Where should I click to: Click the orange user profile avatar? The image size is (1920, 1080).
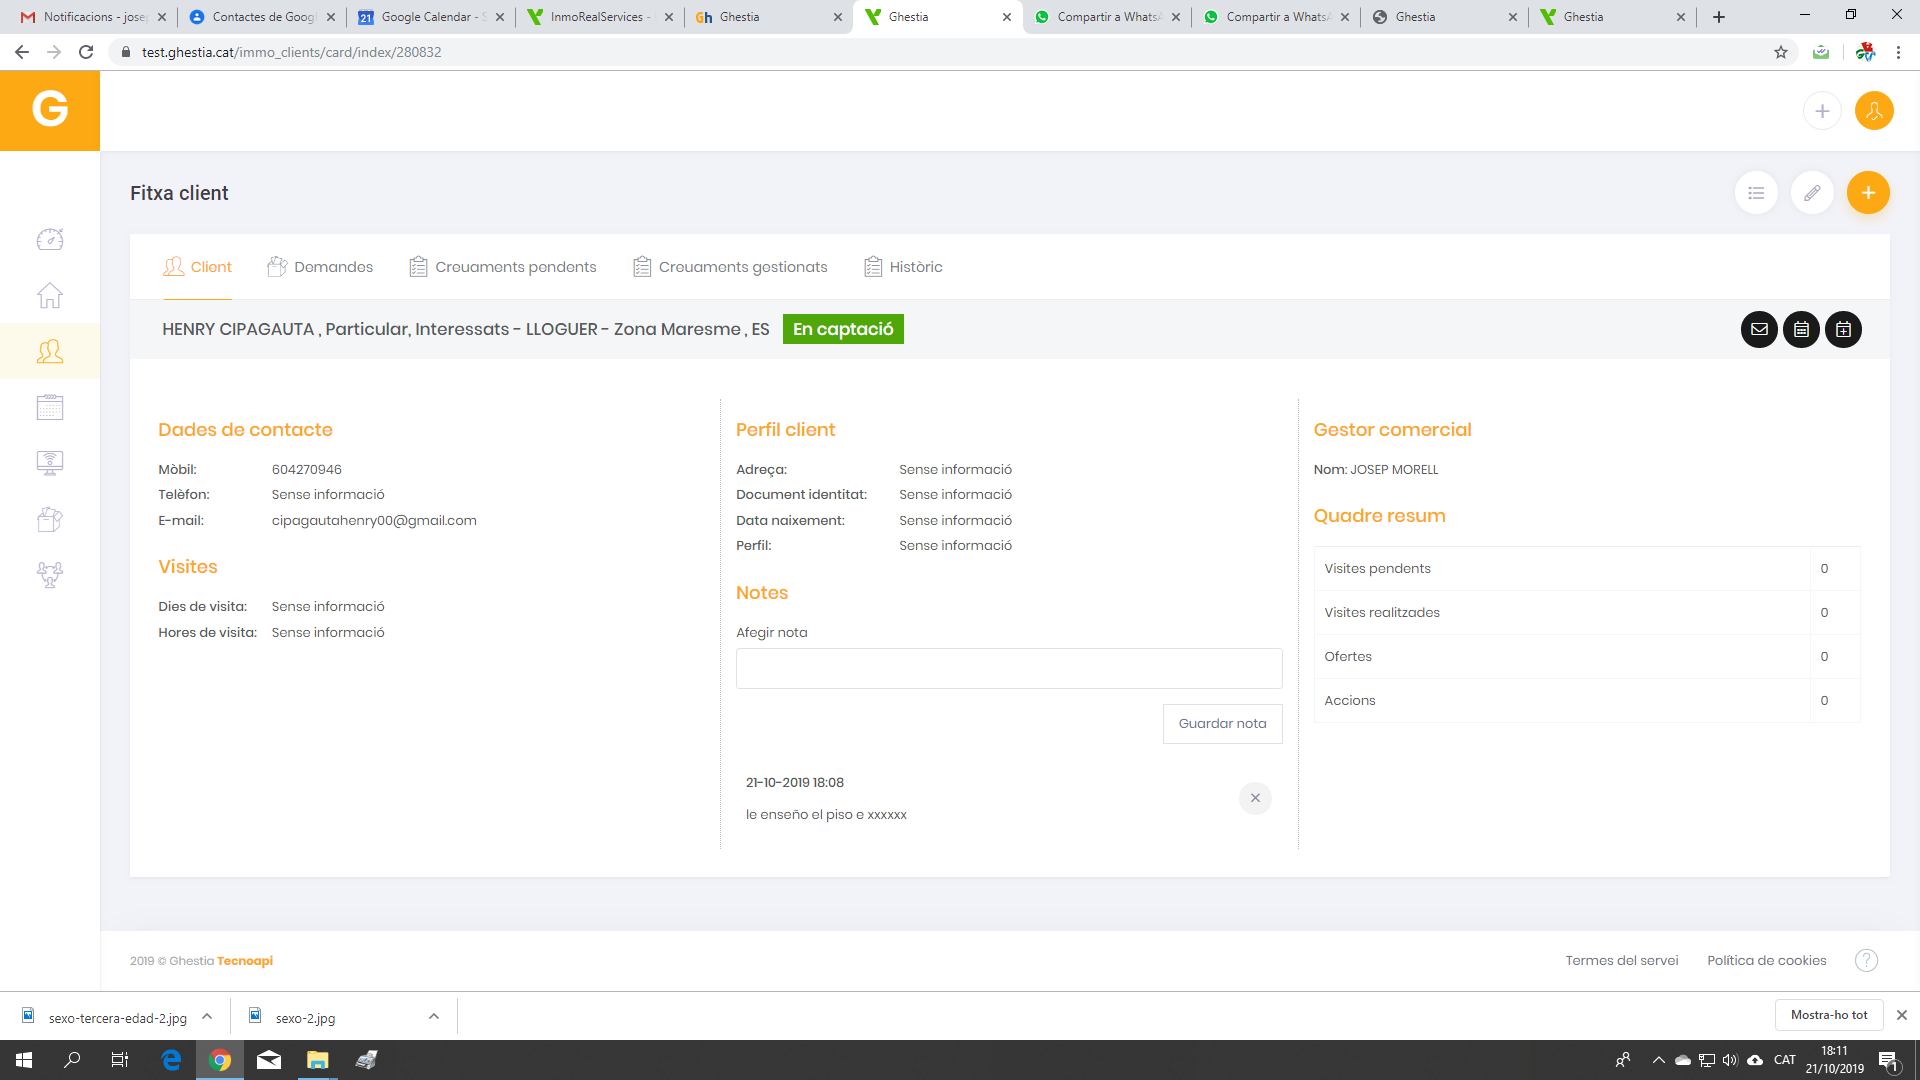[x=1874, y=111]
